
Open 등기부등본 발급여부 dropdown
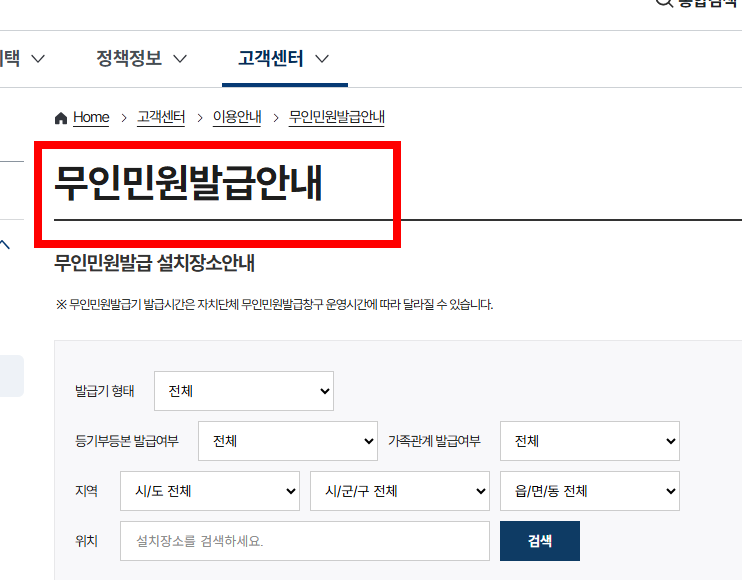click(288, 441)
